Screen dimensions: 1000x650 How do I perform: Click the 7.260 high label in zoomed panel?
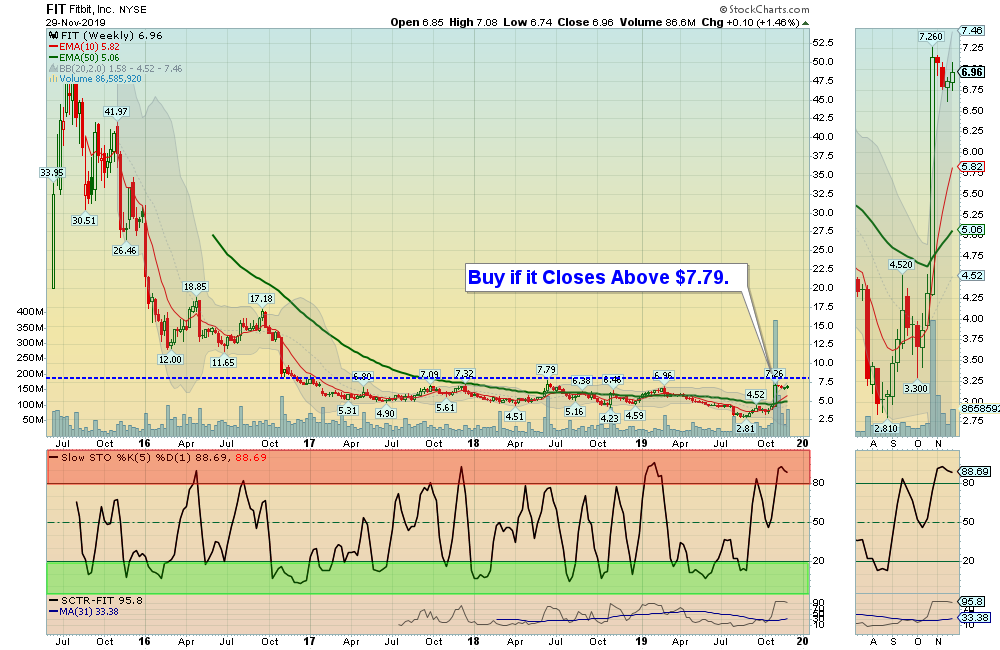pos(930,36)
